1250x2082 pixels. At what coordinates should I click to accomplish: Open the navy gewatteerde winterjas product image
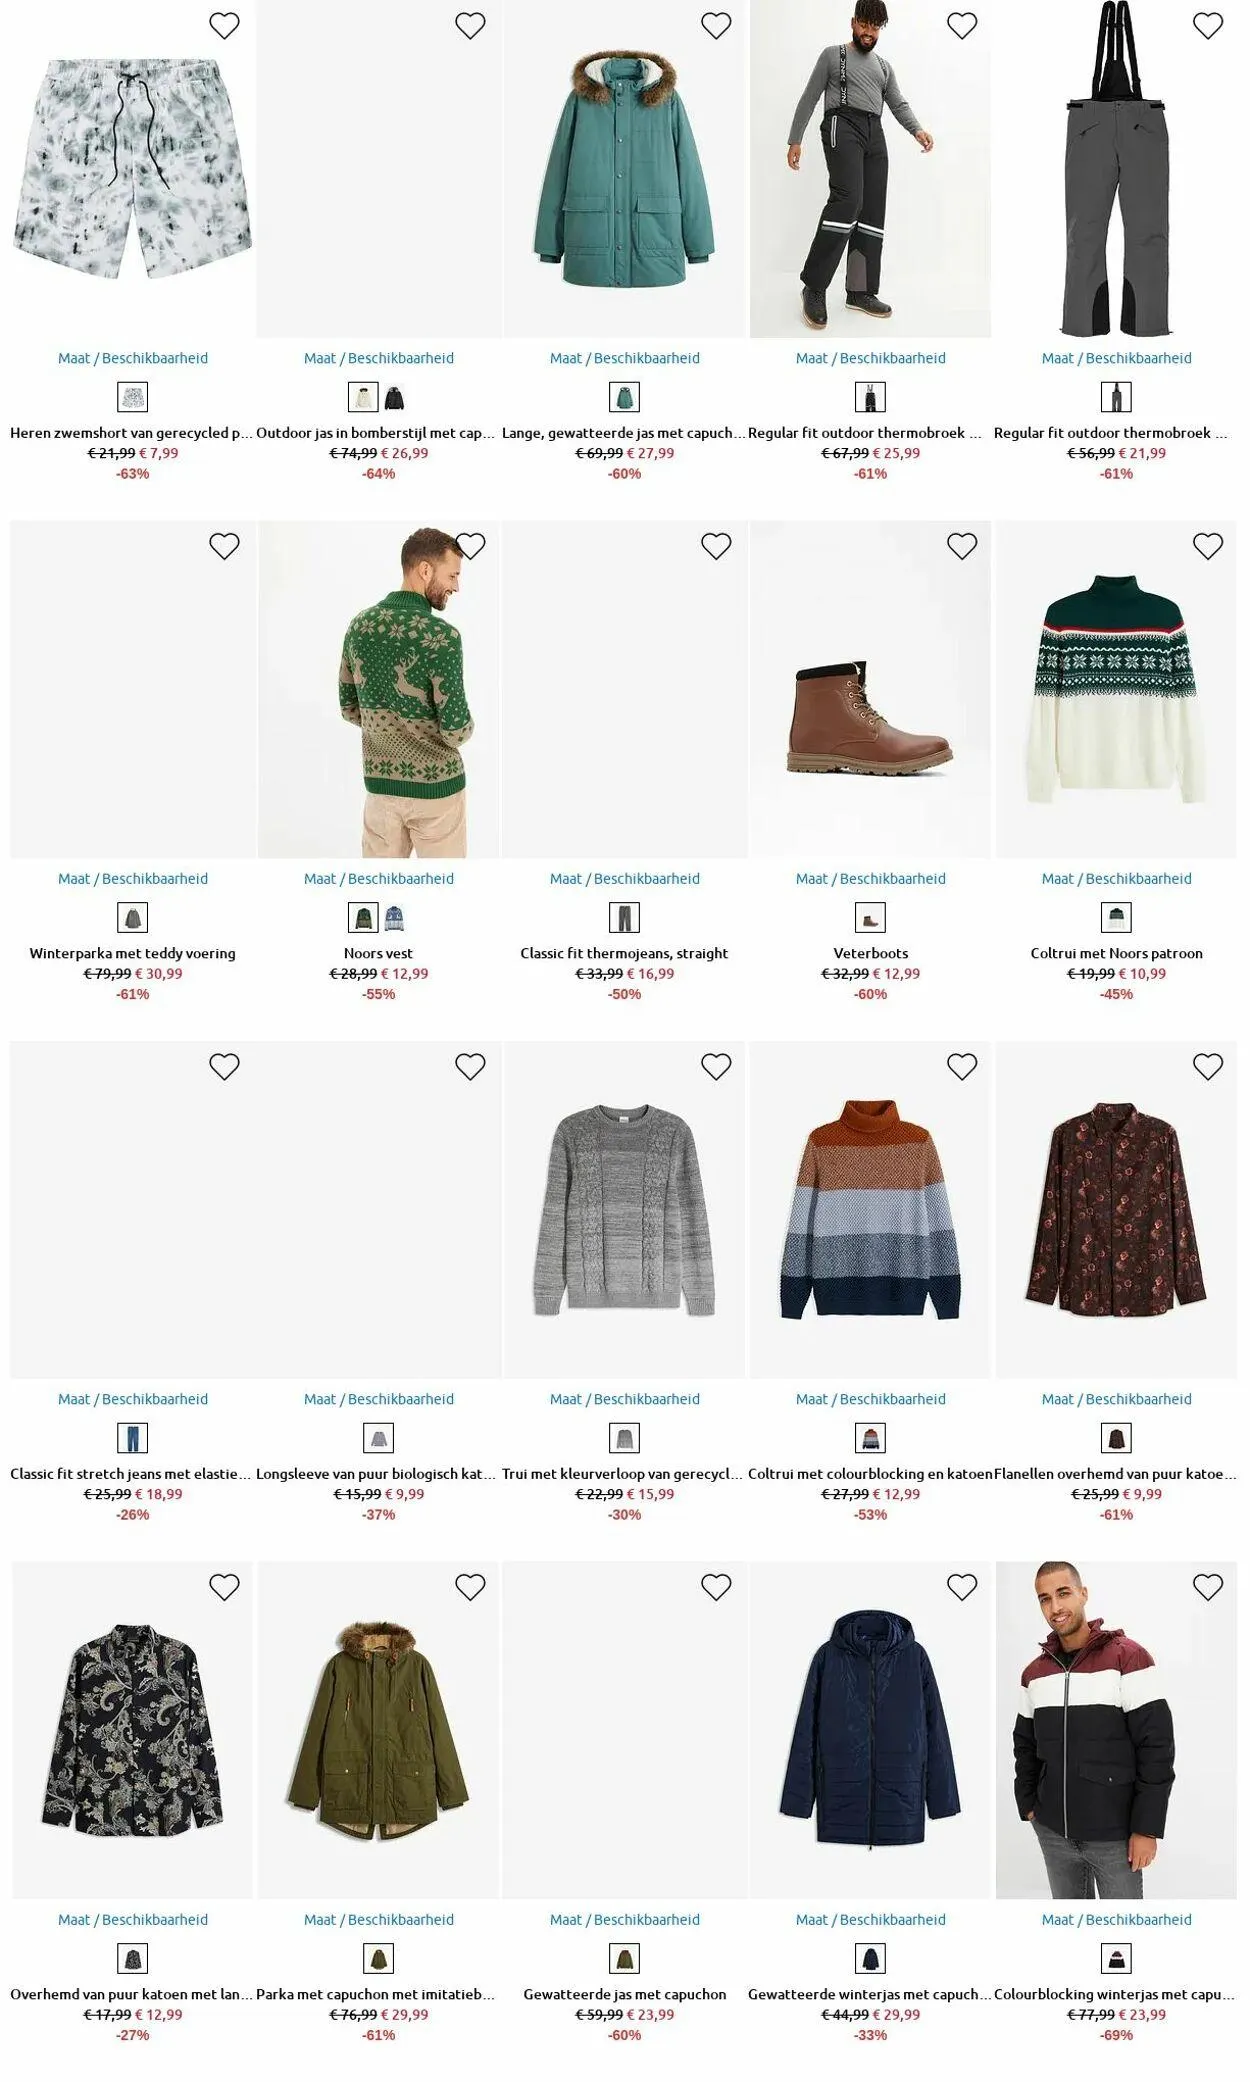click(870, 1729)
